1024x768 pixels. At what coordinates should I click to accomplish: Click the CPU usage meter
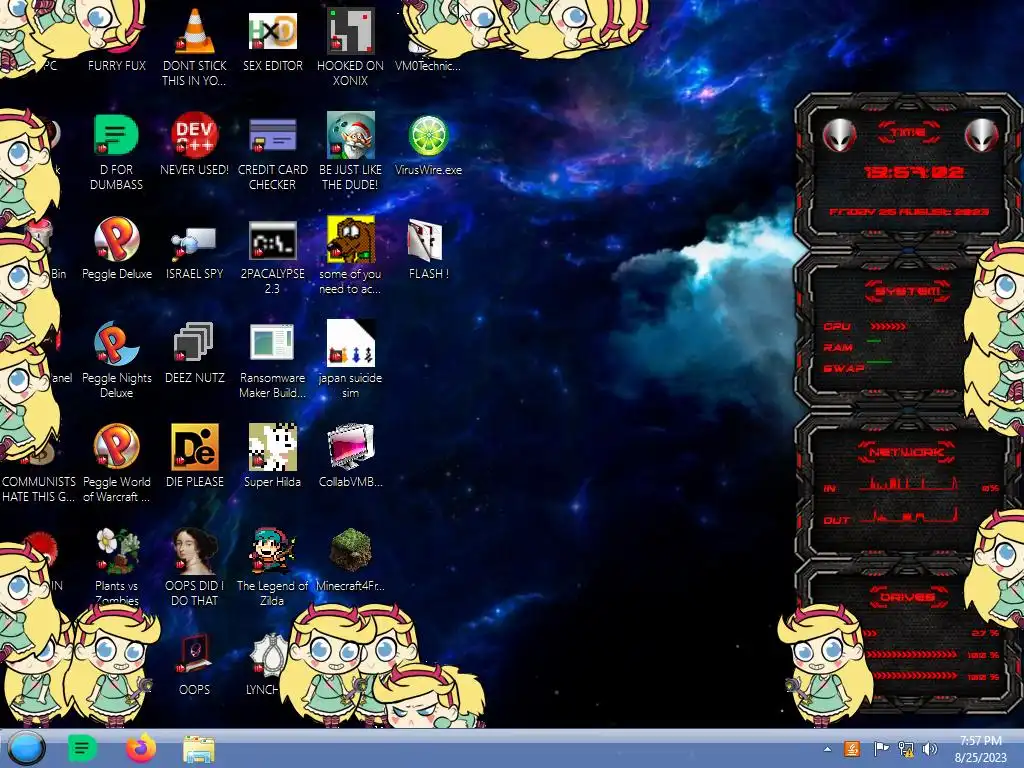(888, 326)
